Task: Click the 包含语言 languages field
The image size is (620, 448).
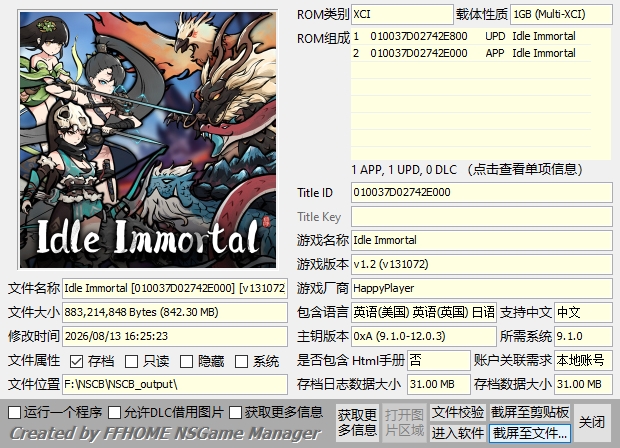Action: coord(423,312)
